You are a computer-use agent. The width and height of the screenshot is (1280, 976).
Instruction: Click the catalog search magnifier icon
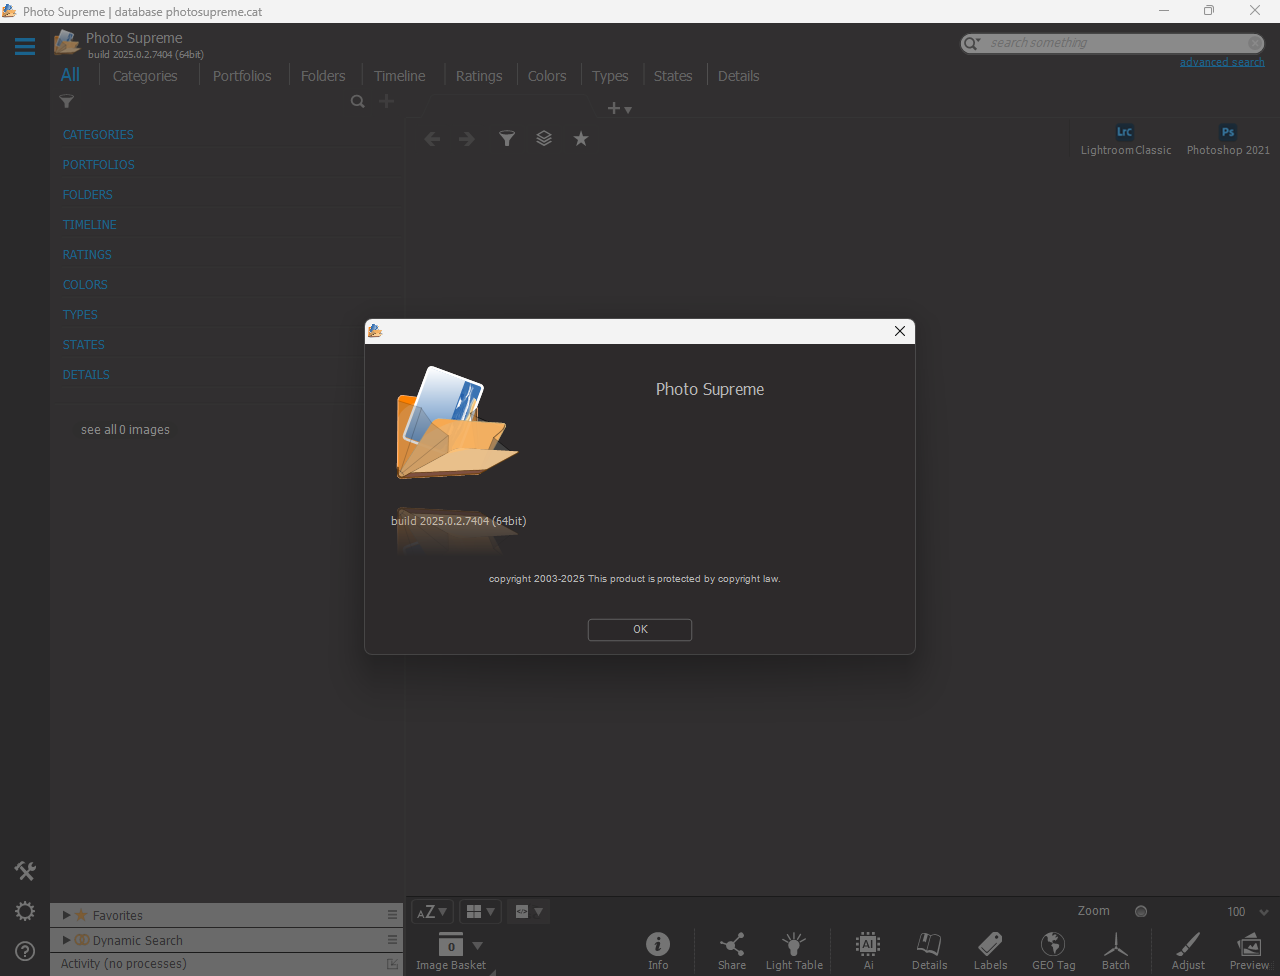pos(357,101)
